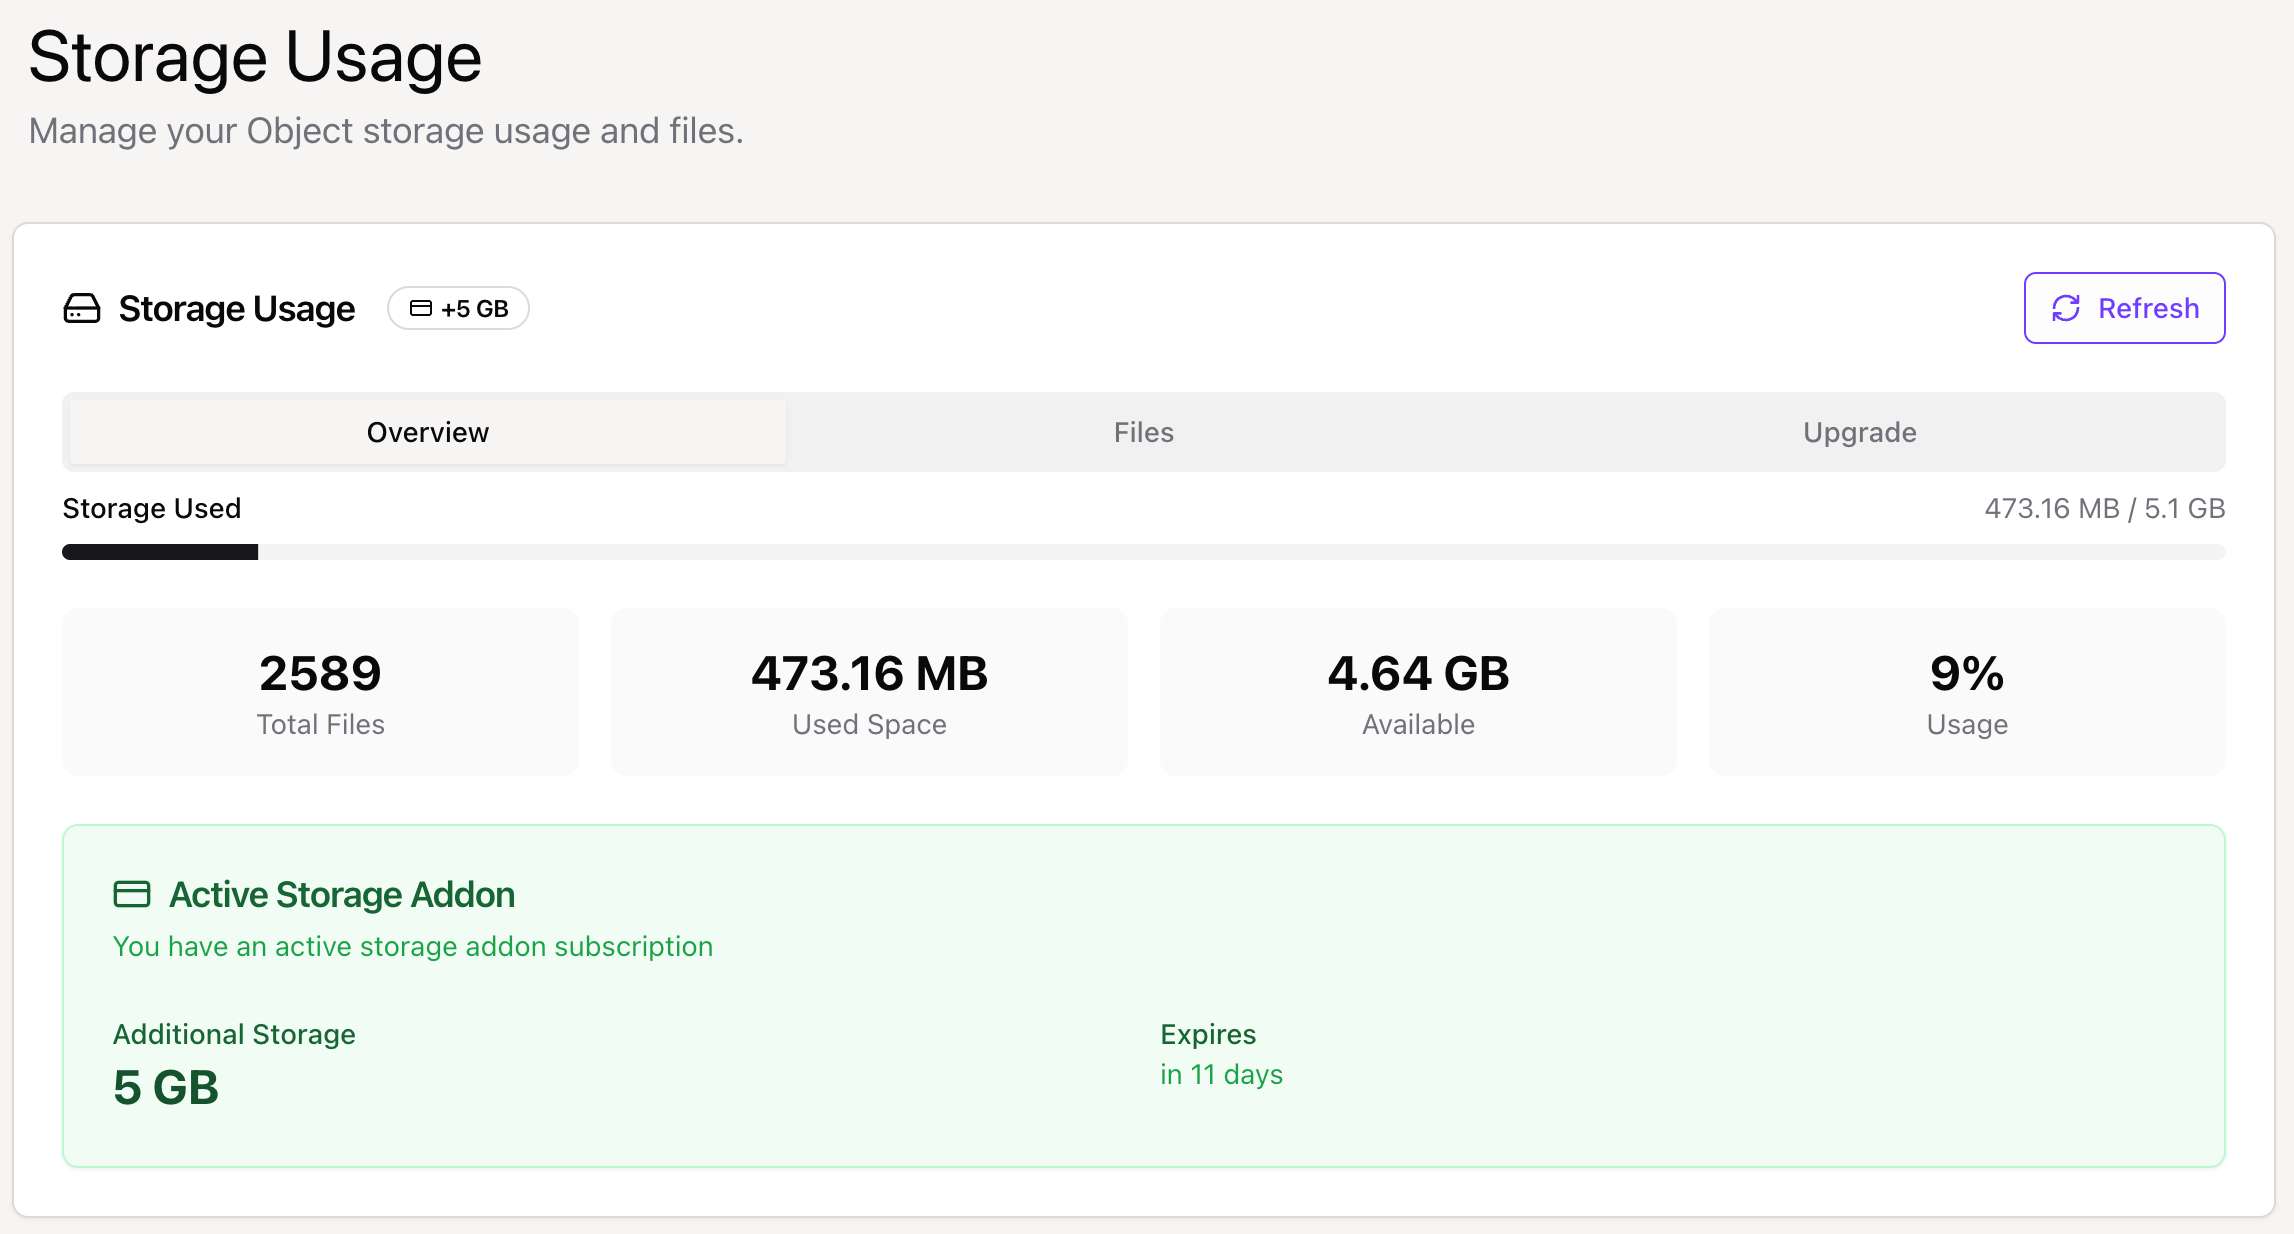Click the Active Storage Addon heading

pos(342,893)
